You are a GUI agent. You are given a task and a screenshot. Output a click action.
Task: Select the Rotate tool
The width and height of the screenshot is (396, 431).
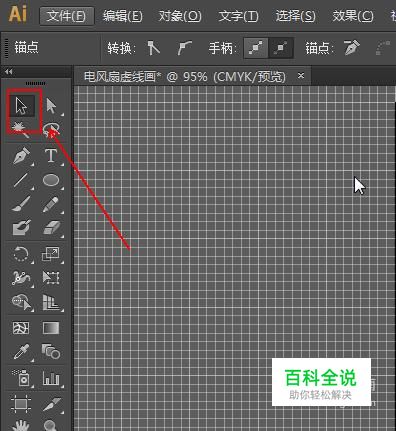(x=21, y=254)
